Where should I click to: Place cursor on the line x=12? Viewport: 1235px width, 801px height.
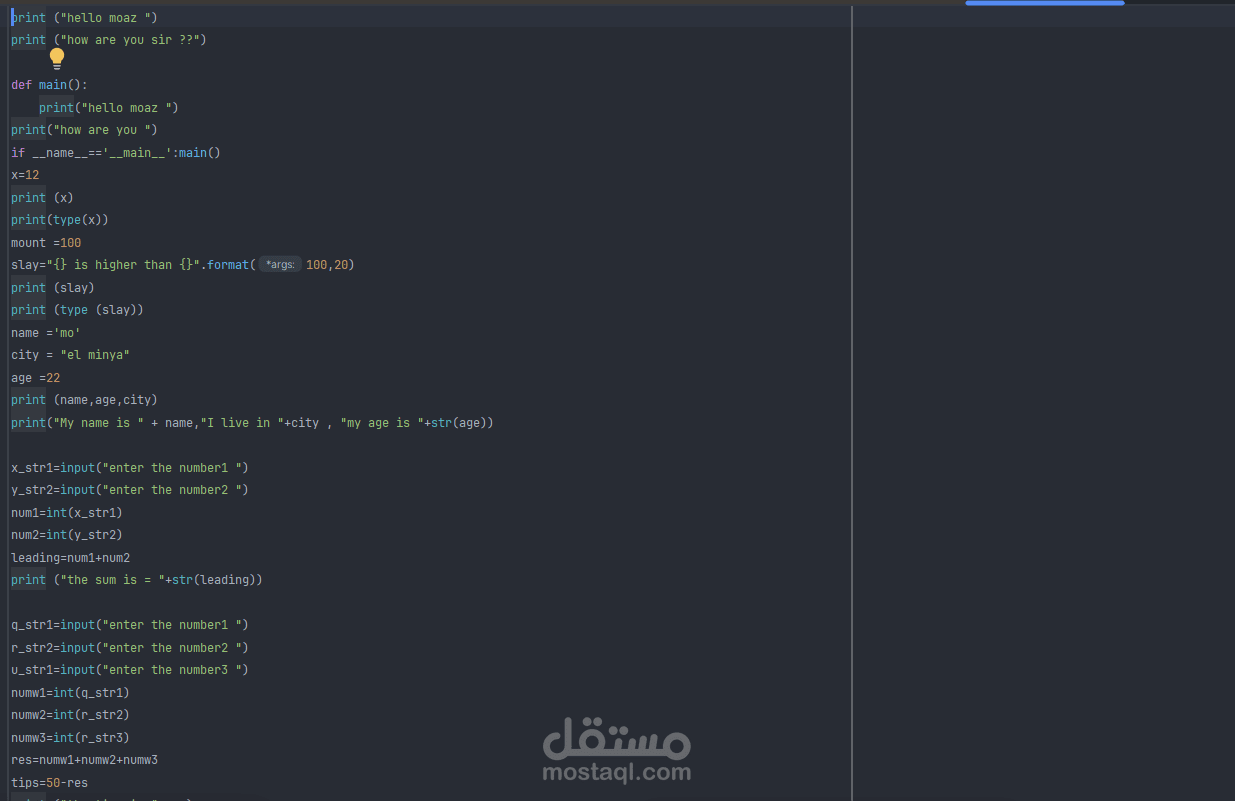point(25,175)
